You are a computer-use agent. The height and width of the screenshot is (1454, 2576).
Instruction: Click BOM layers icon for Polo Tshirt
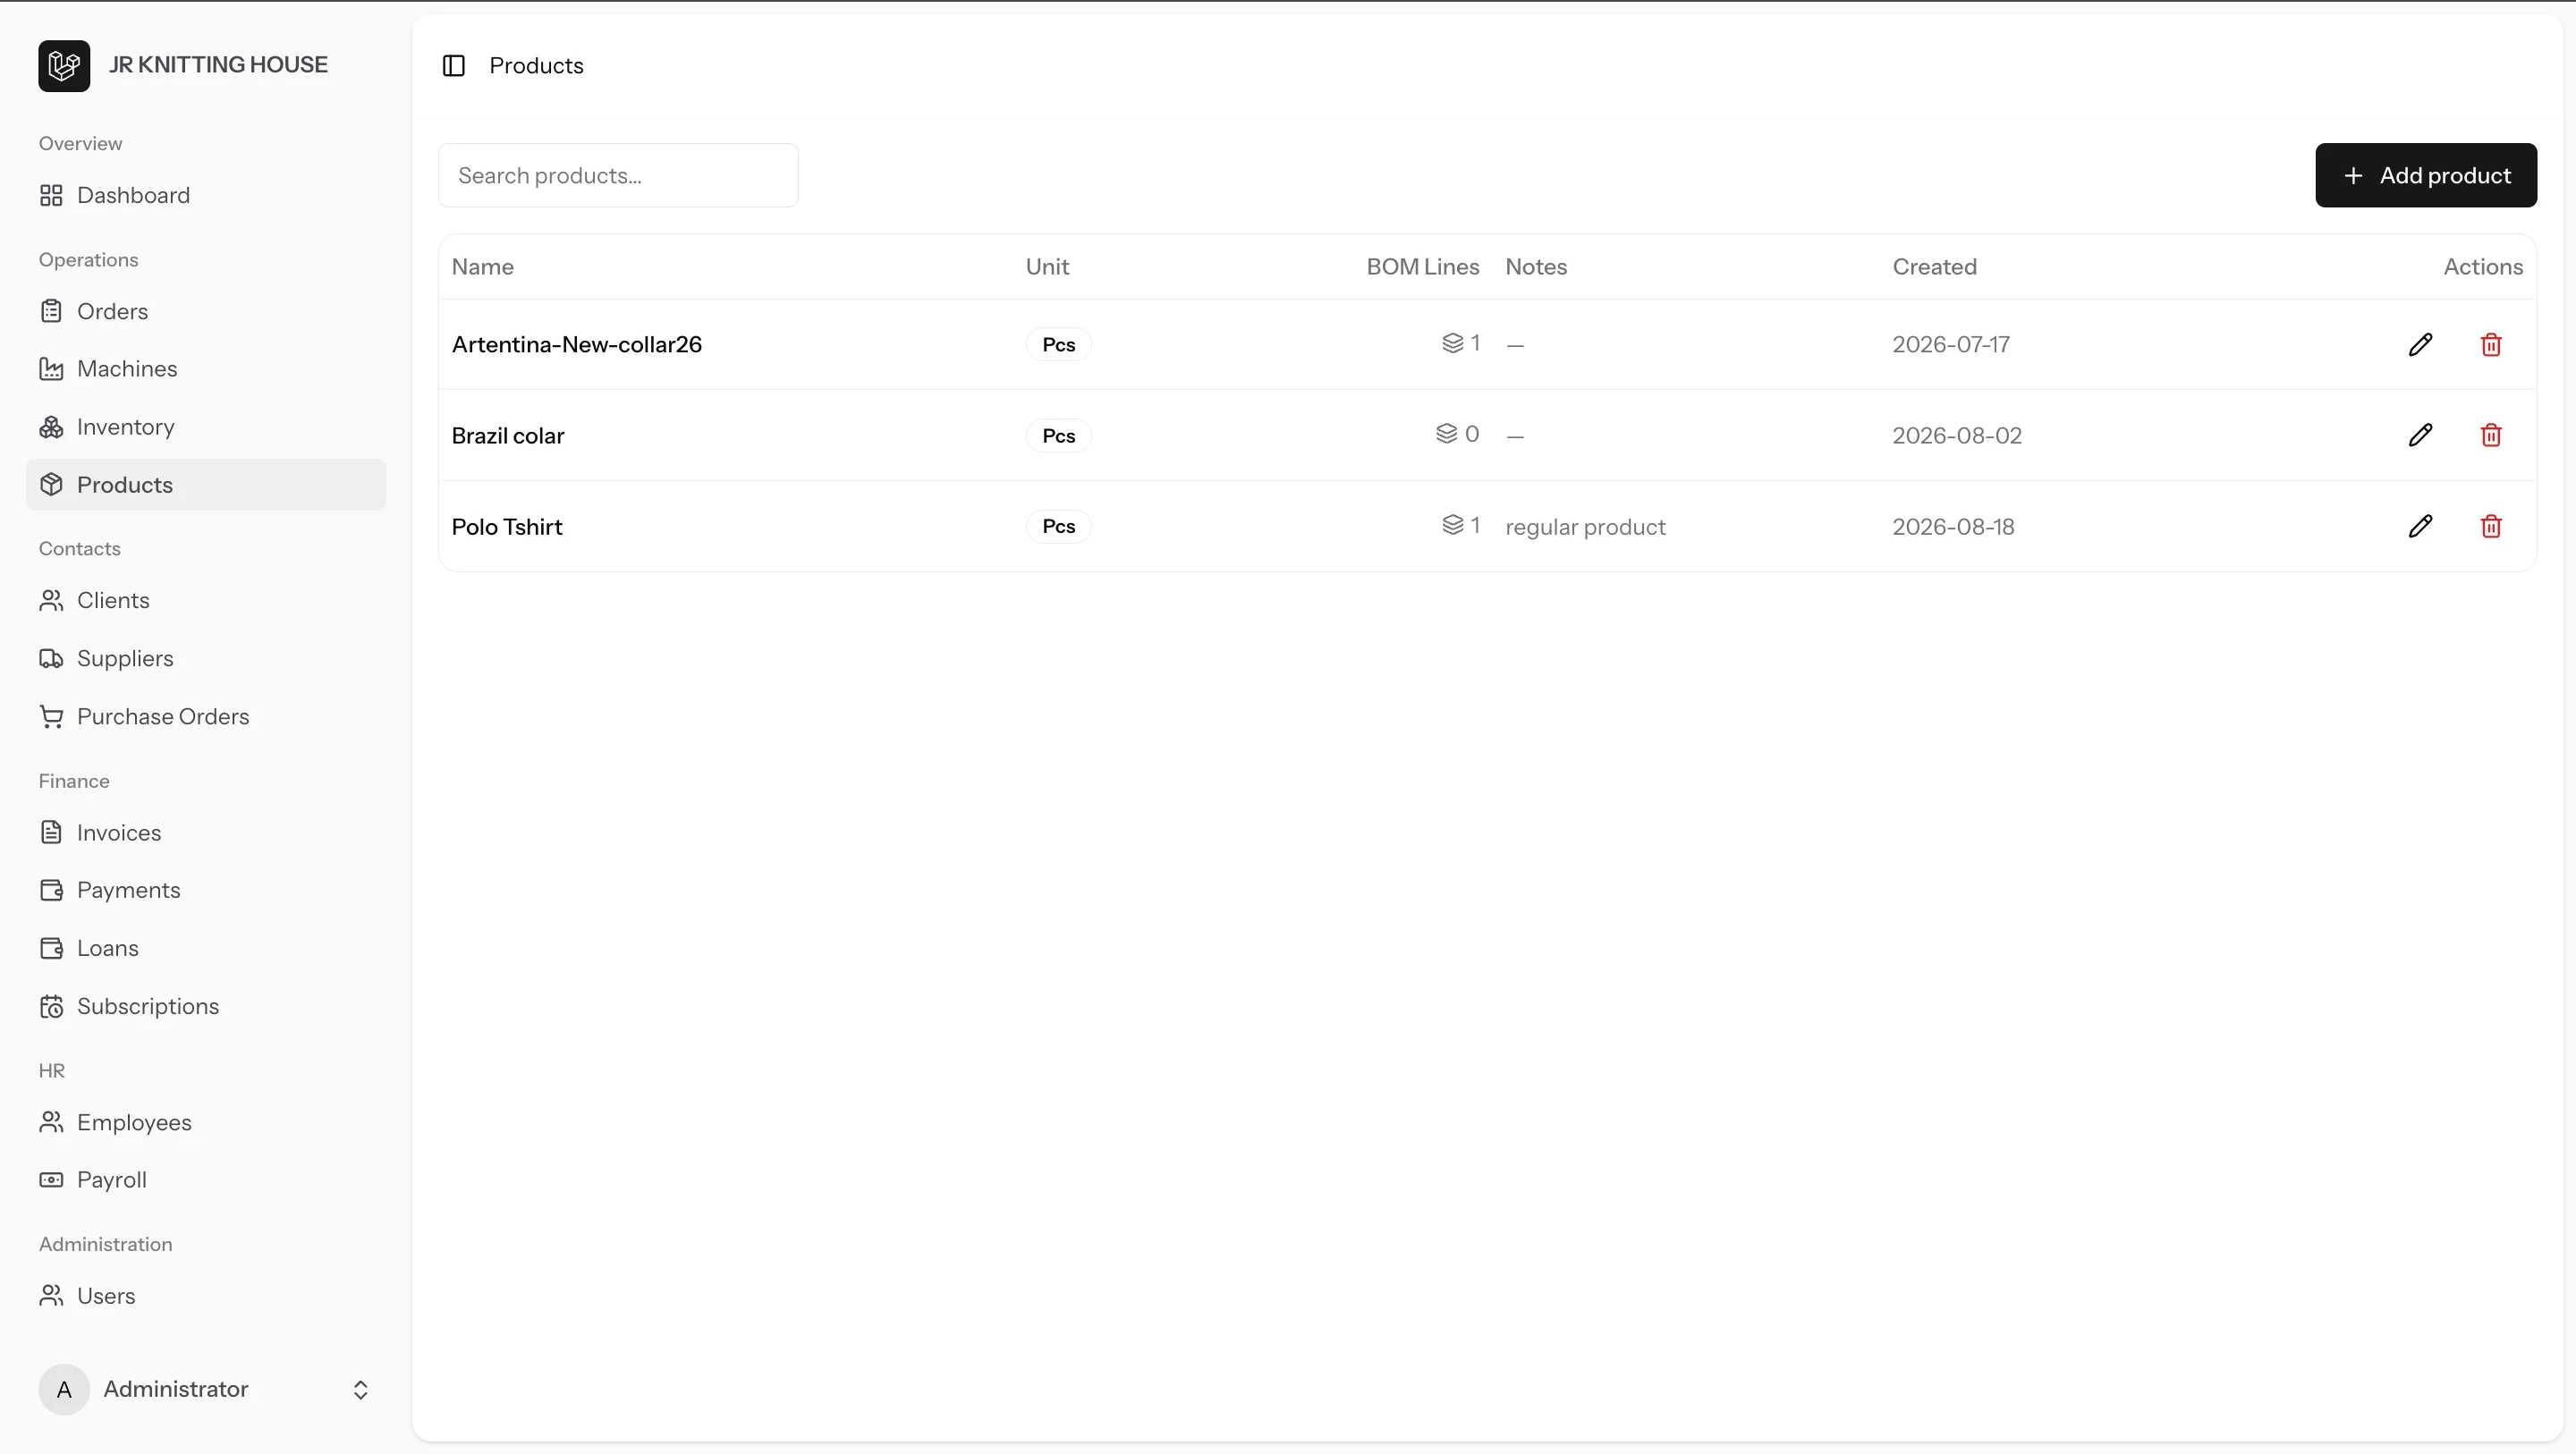[1452, 525]
